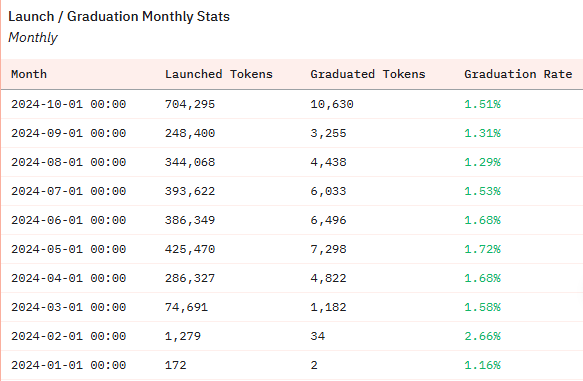583x381 pixels.
Task: Click launched tokens value '1,279'
Action: 183,336
